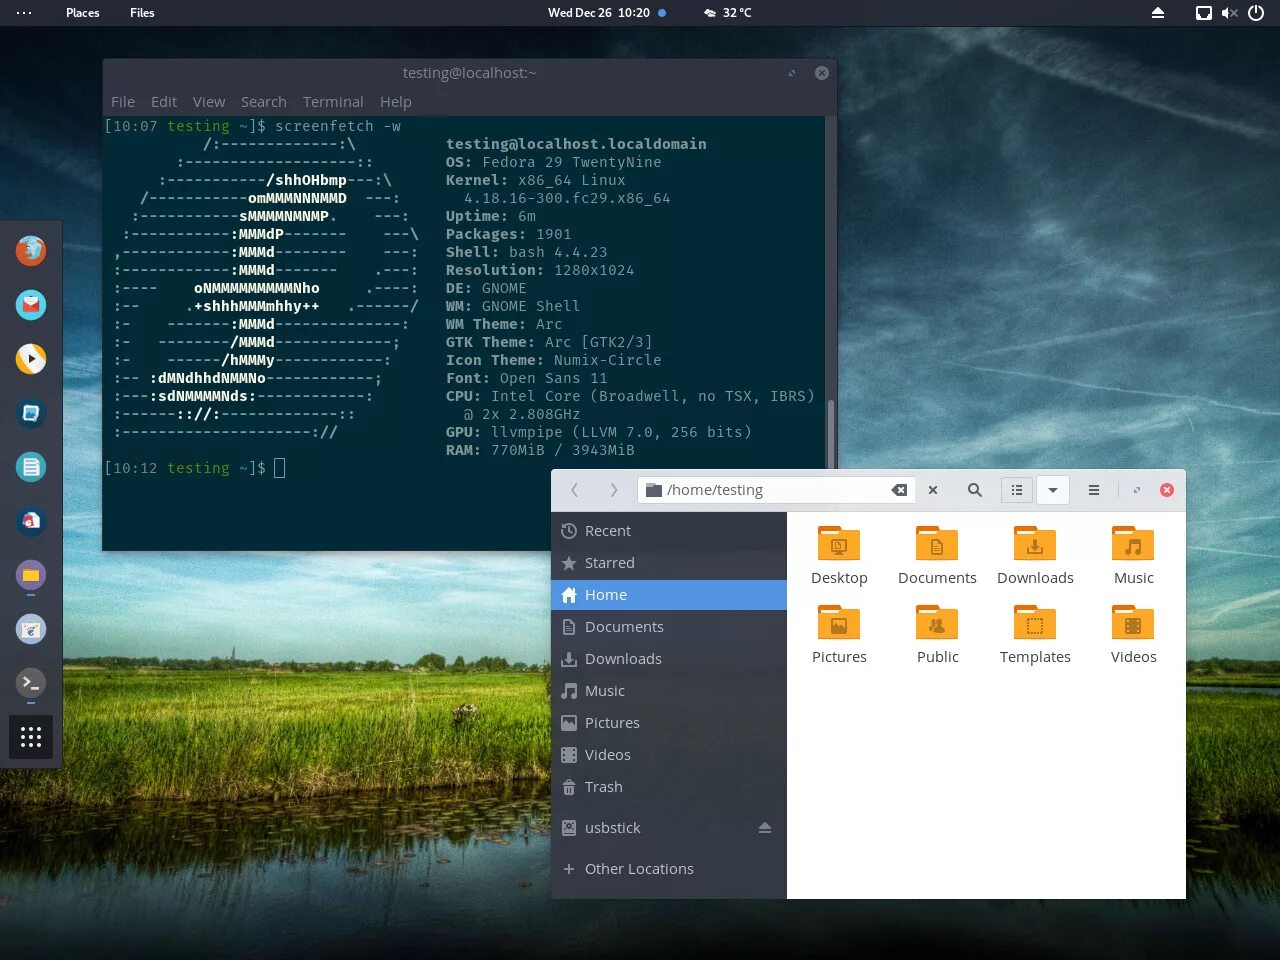Screen dimensions: 1280x960
Task: Open the text document editor dock icon
Action: [31, 466]
